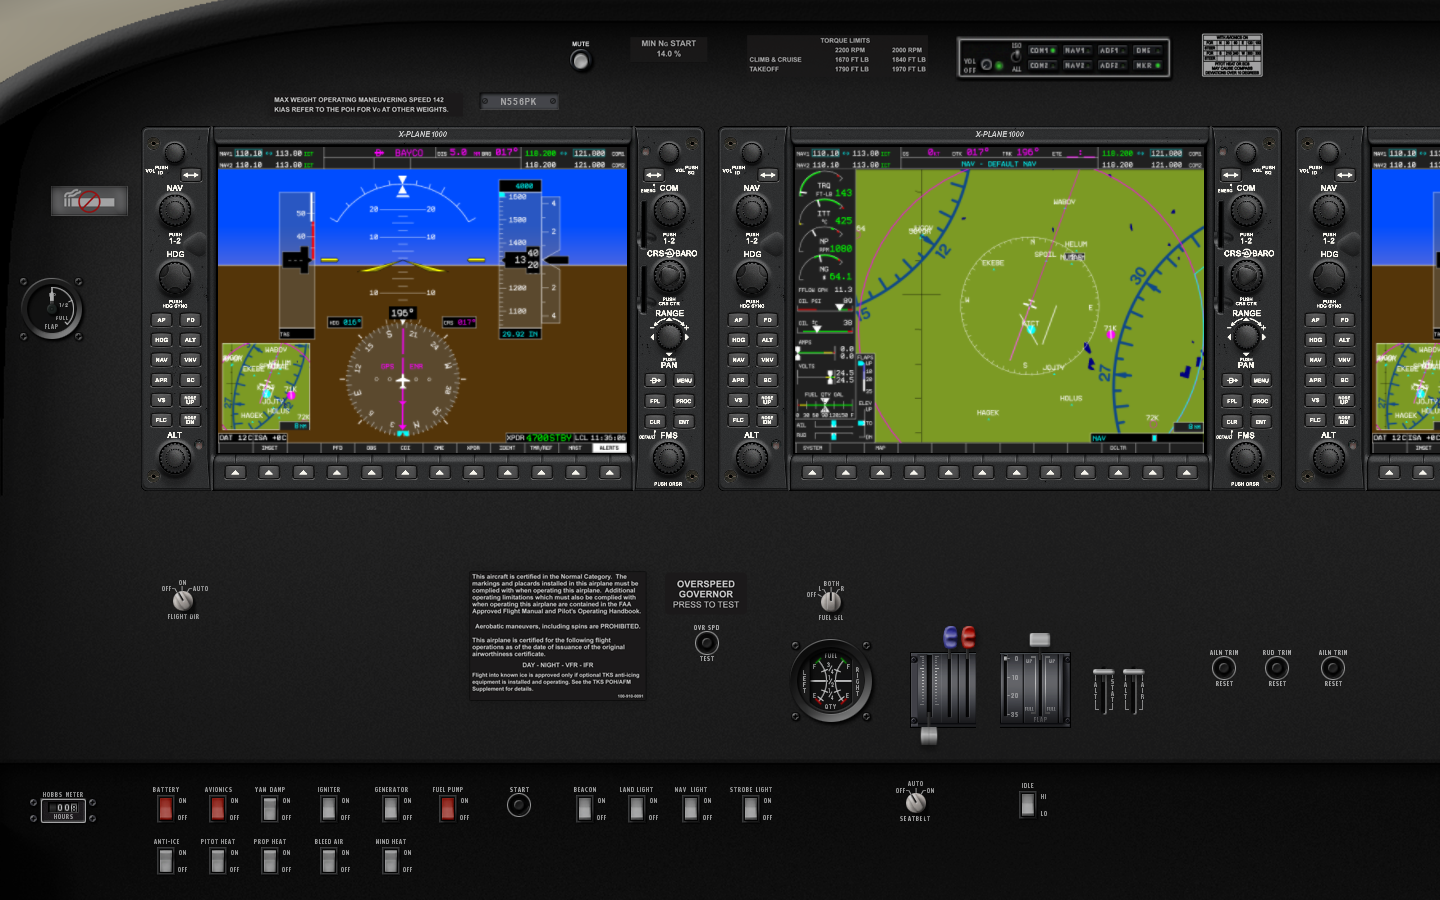This screenshot has height=900, width=1440.
Task: Toggle the BLEED AIR switch
Action: pyautogui.click(x=328, y=860)
